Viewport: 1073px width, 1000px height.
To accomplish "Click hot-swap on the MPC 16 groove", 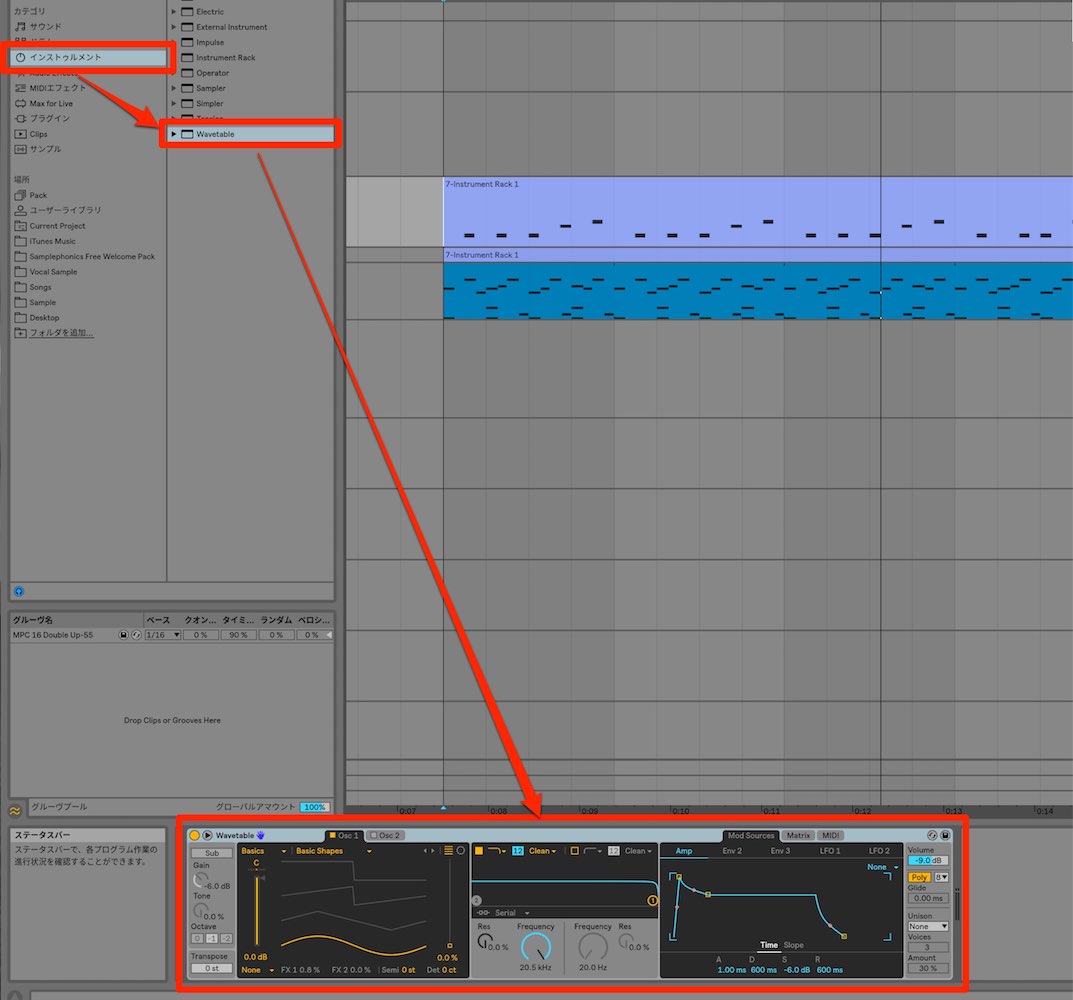I will click(136, 635).
